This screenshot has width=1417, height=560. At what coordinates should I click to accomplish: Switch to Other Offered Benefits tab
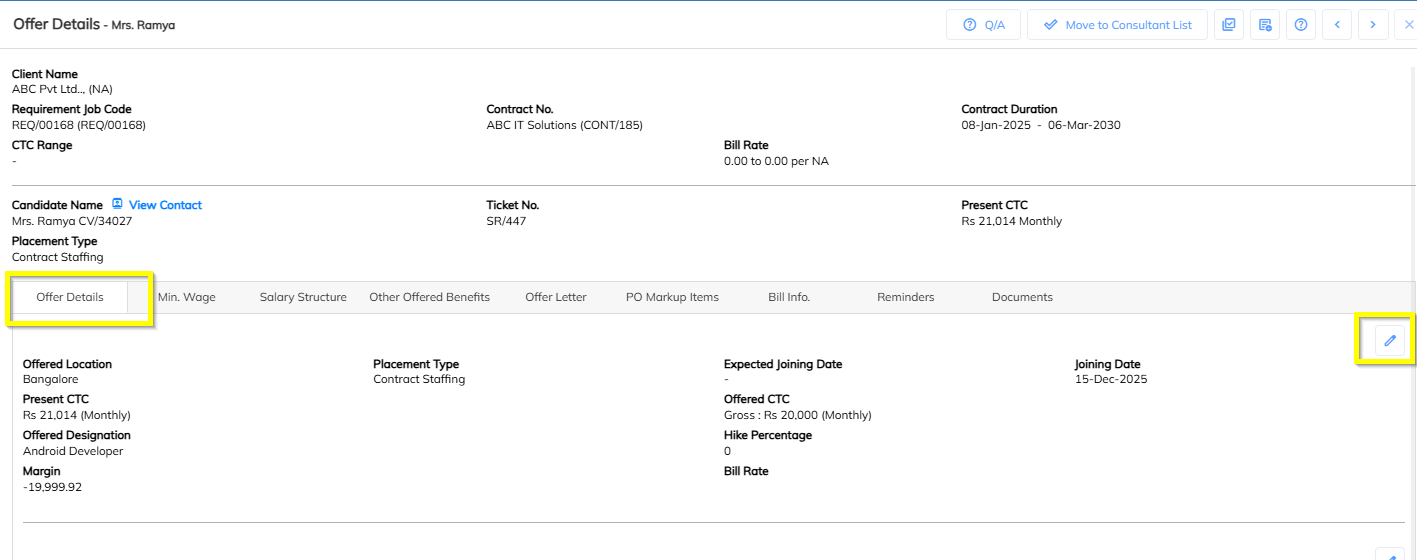click(x=429, y=297)
